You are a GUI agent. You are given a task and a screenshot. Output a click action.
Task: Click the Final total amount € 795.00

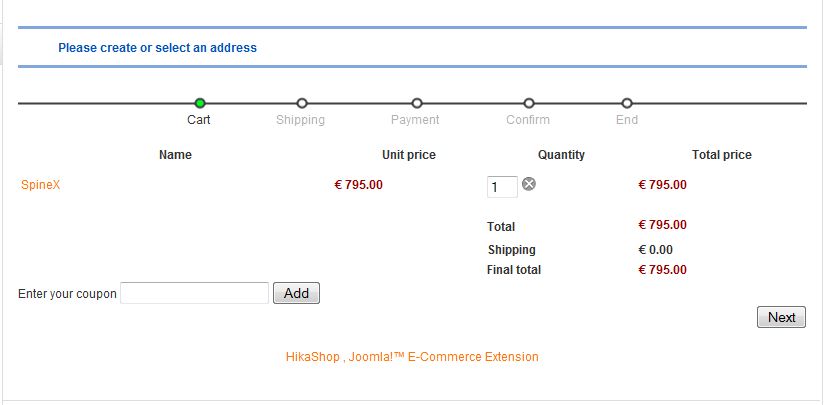point(662,270)
